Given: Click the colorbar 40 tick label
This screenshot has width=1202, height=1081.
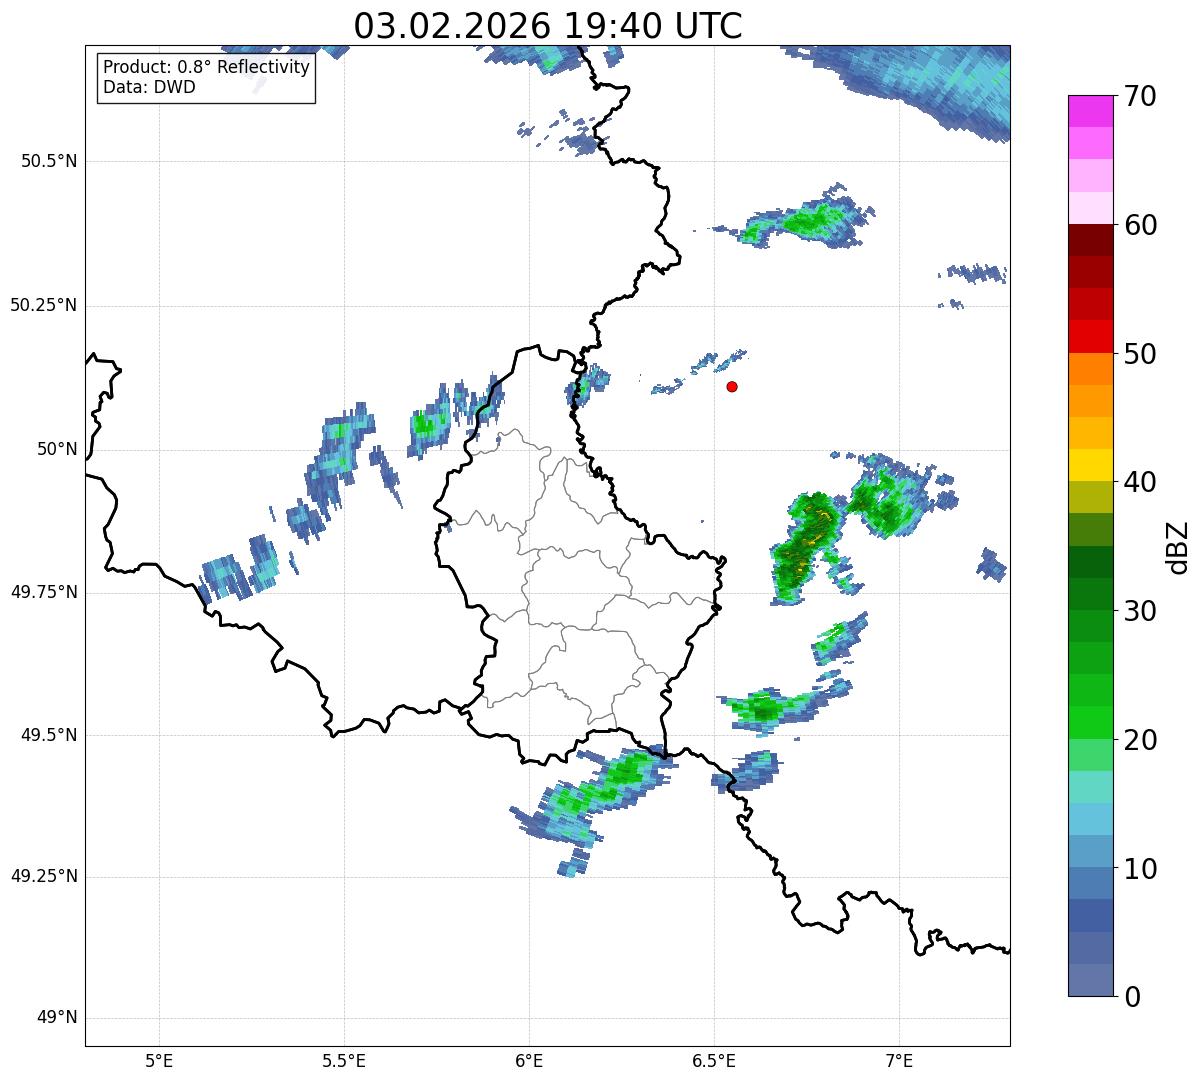Looking at the screenshot, I should (x=1140, y=482).
